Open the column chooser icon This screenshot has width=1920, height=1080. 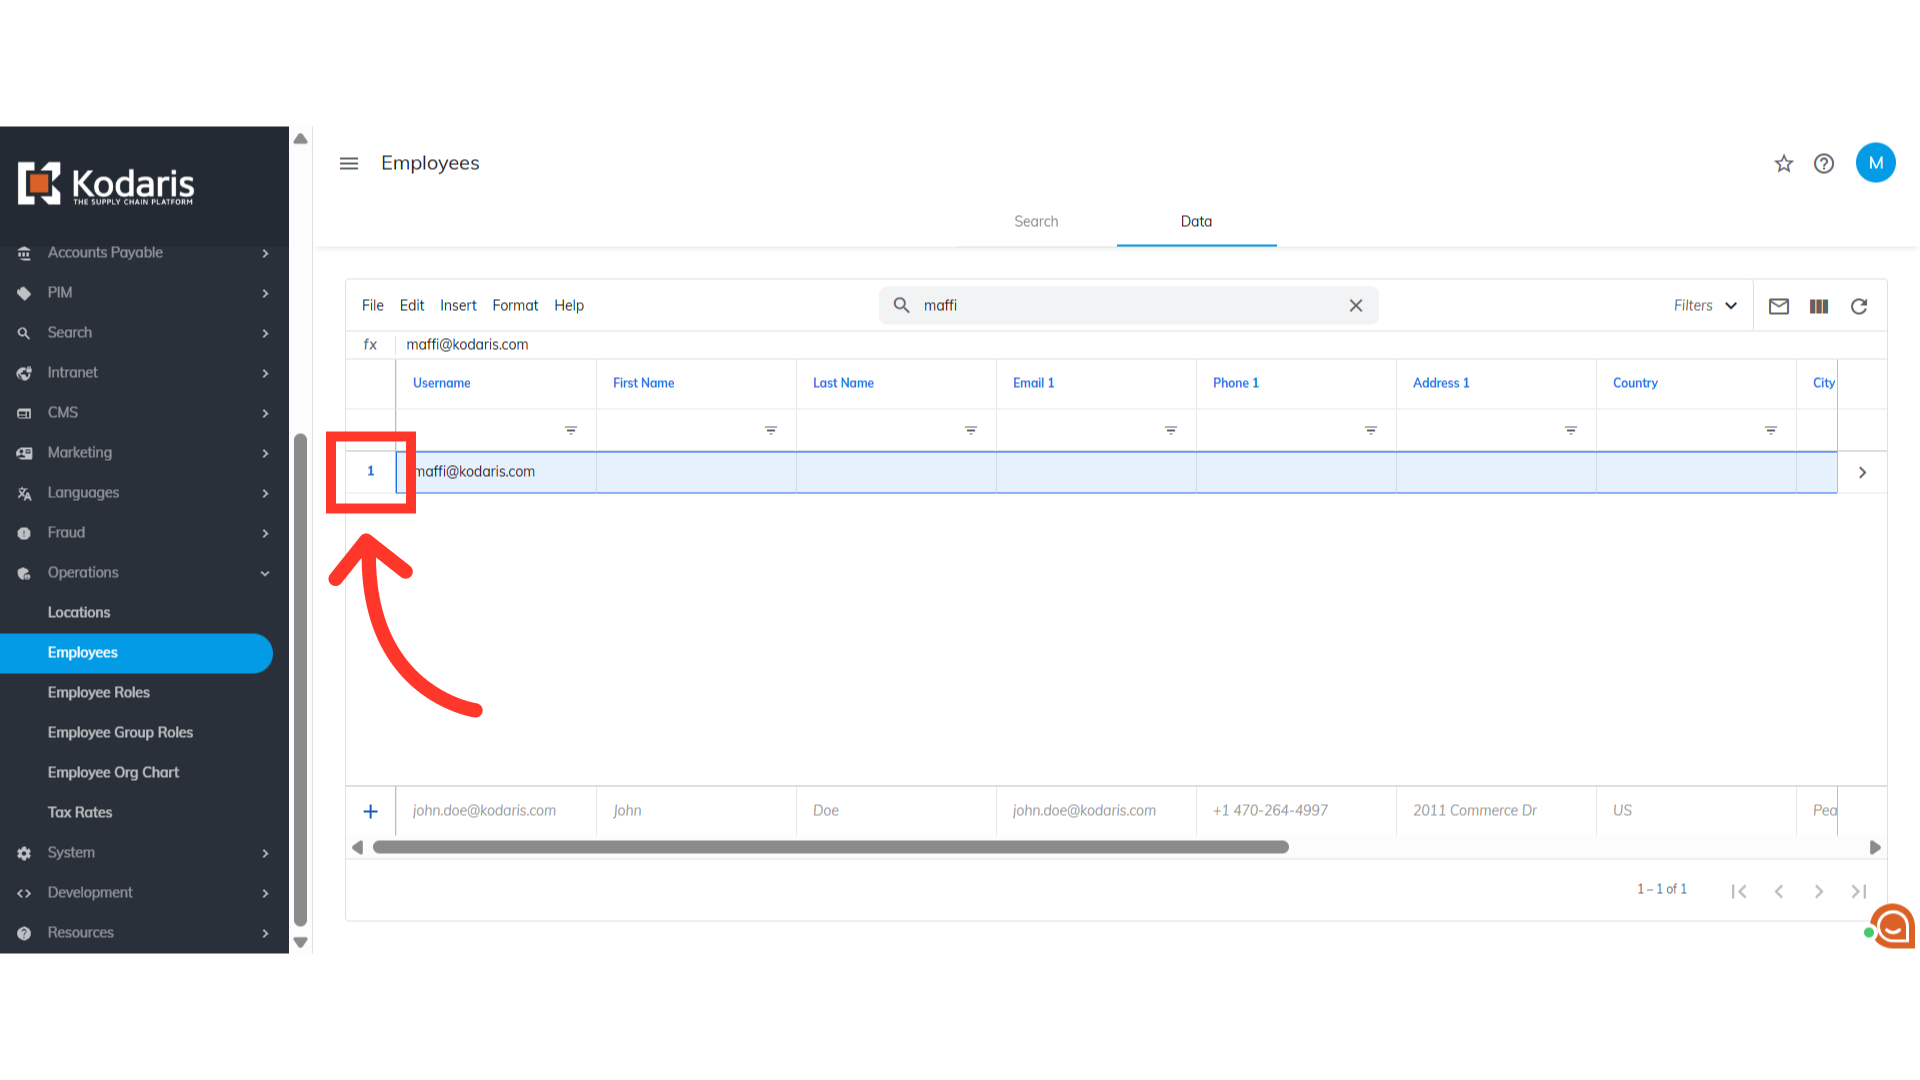(1819, 306)
